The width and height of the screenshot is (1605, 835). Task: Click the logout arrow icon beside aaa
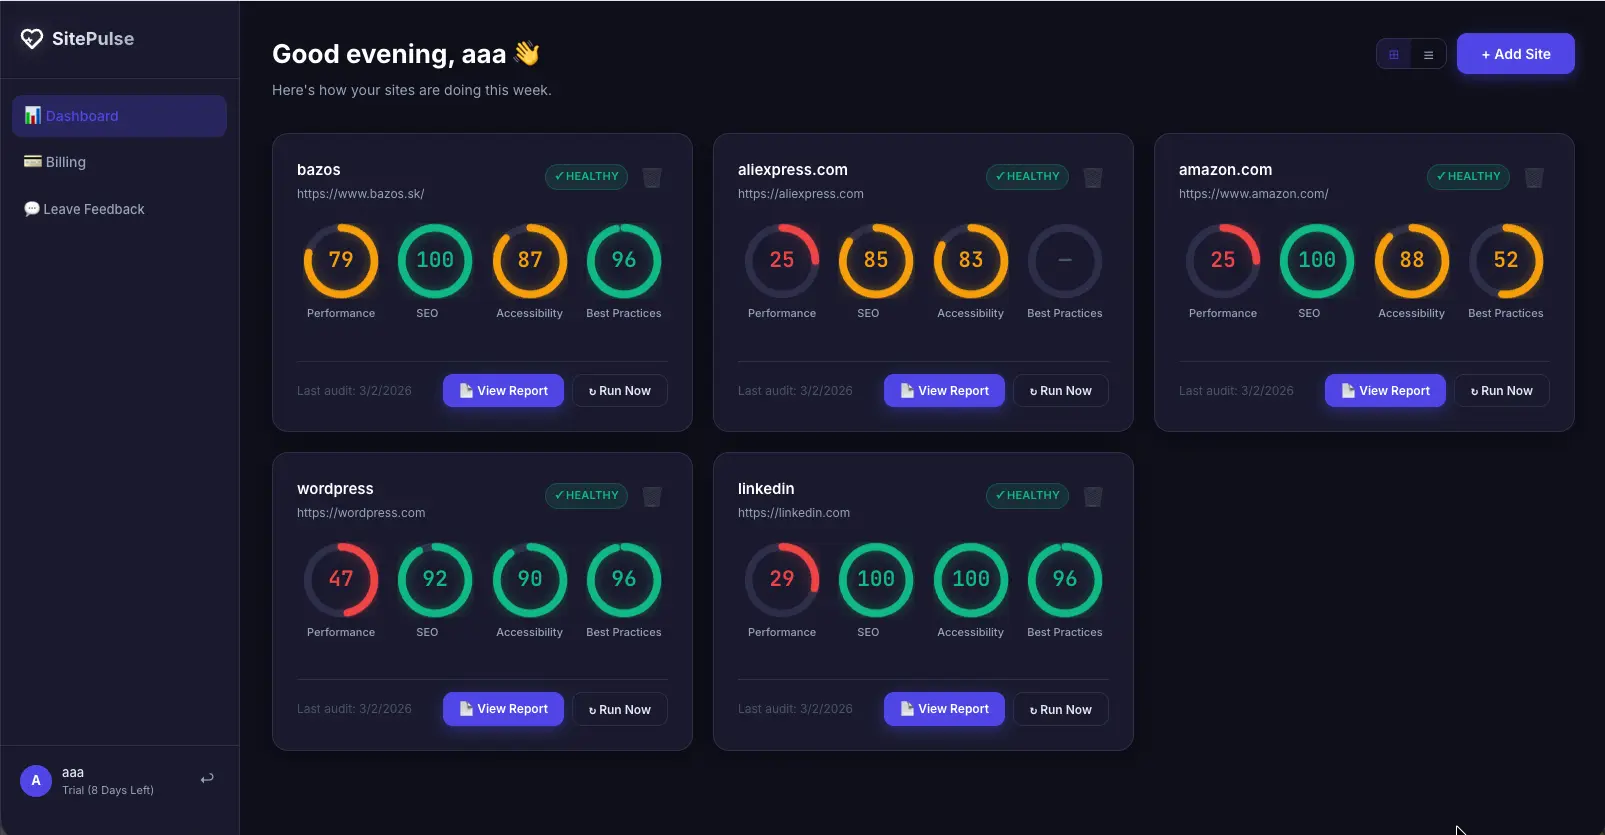(207, 779)
